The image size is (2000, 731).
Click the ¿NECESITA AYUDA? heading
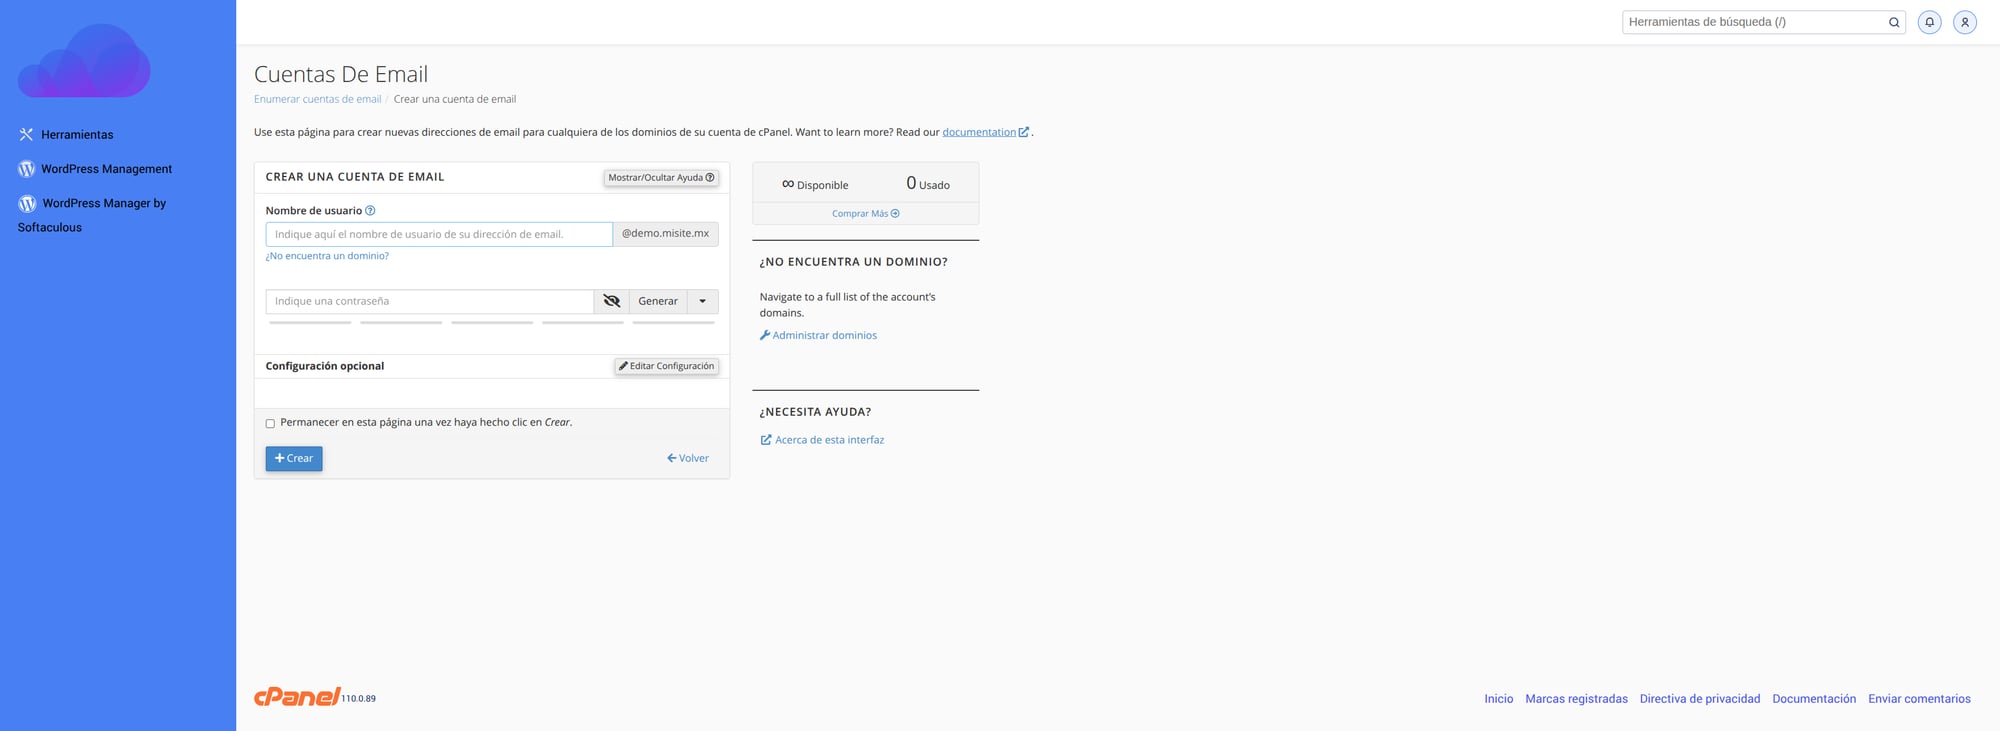pyautogui.click(x=815, y=412)
